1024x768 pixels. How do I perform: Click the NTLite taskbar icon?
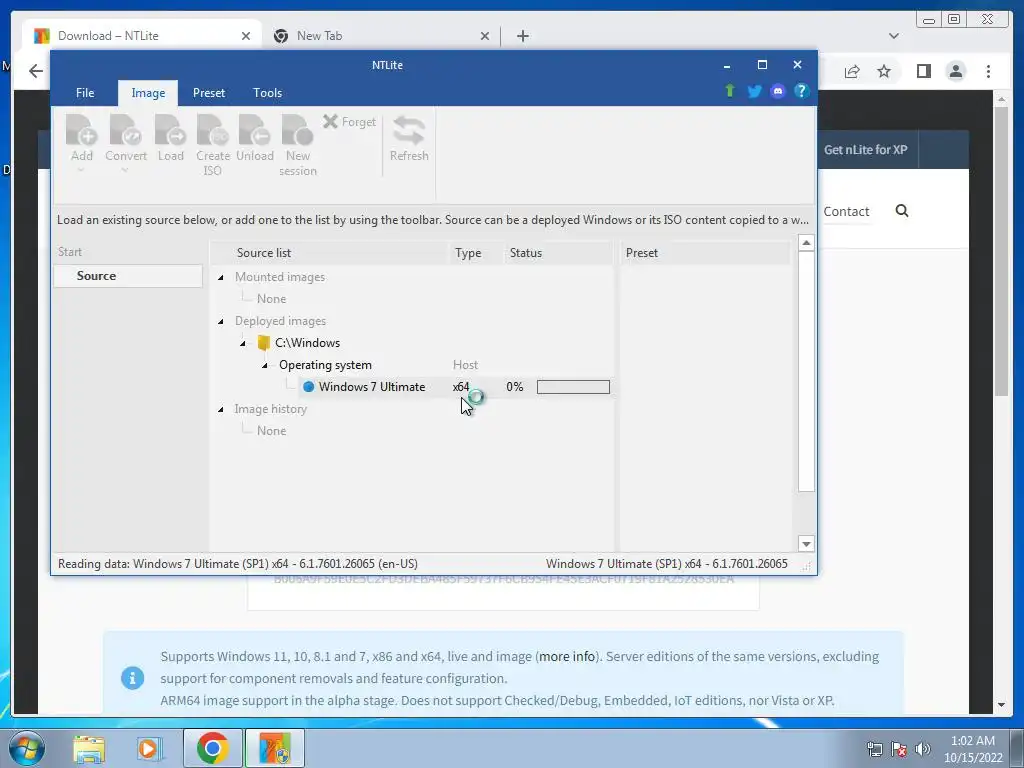click(x=275, y=748)
